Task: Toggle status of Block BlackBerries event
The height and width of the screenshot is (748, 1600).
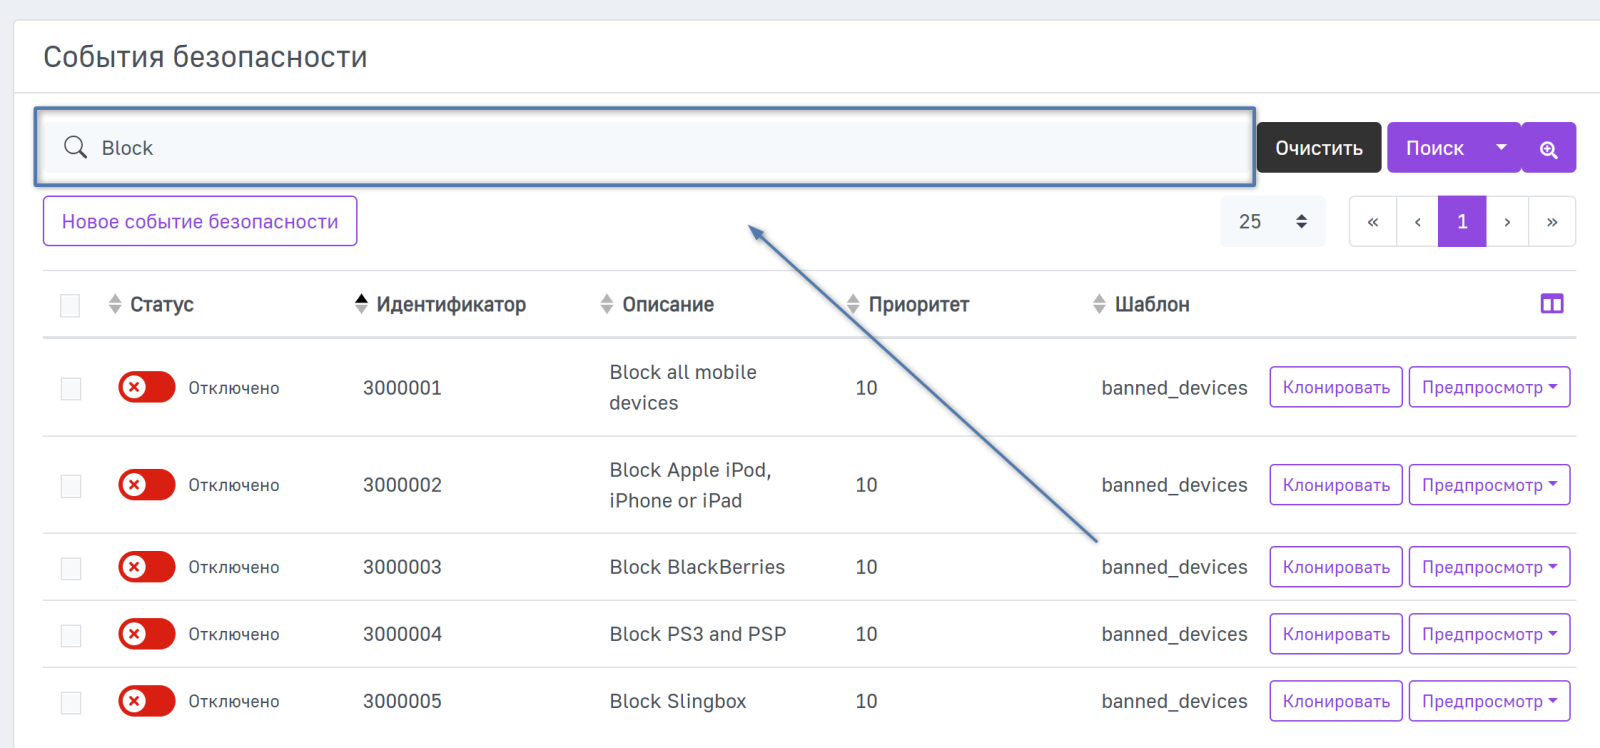Action: tap(146, 567)
